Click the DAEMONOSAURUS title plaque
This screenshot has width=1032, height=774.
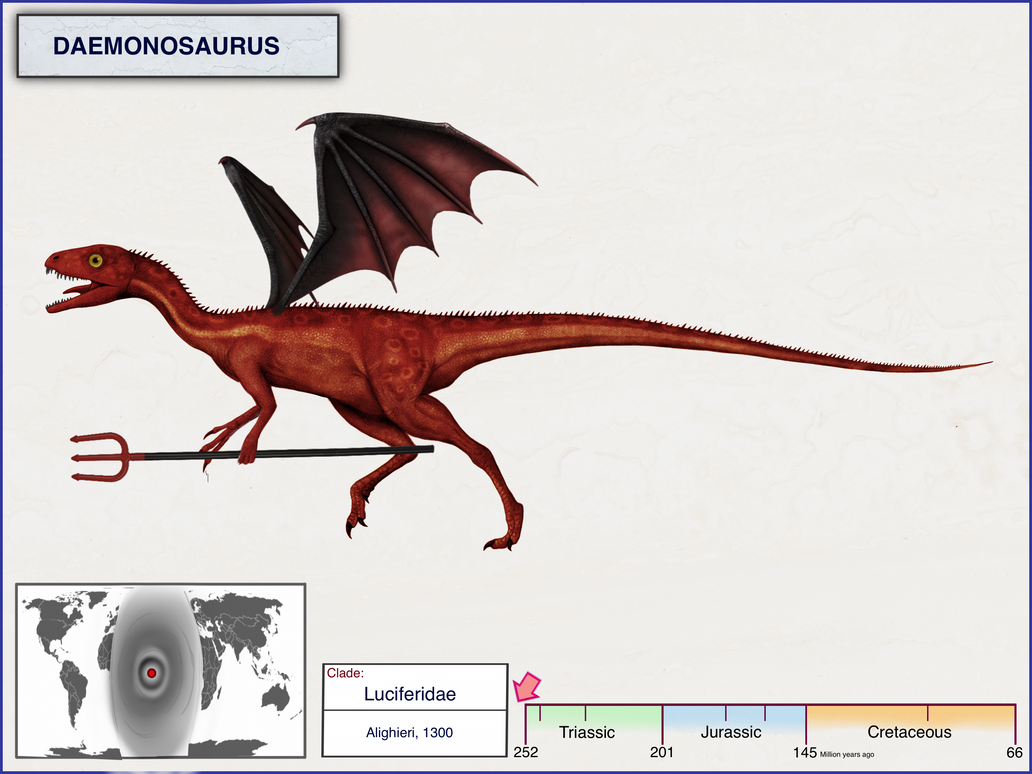coord(167,46)
